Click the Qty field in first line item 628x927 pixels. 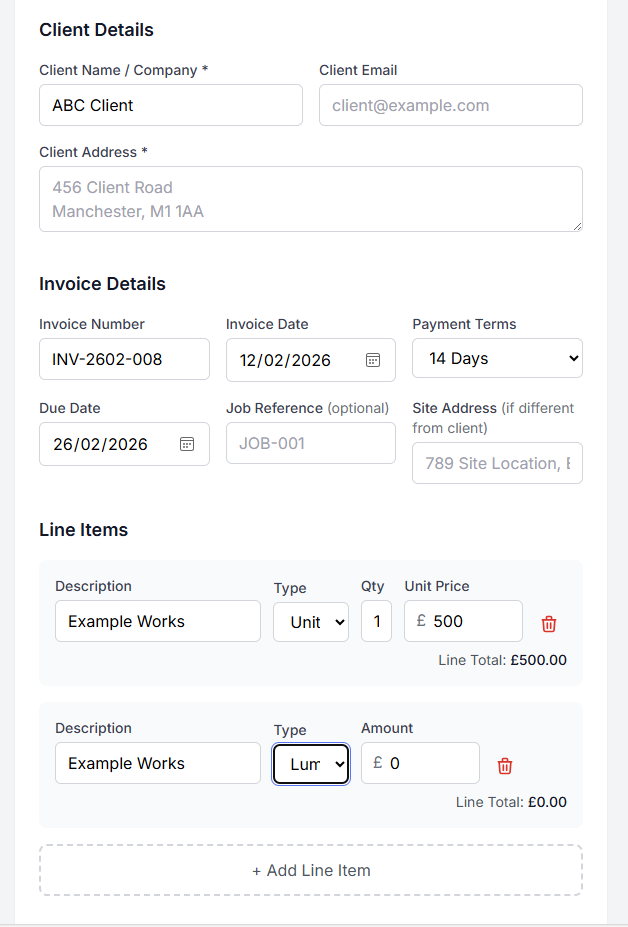376,621
